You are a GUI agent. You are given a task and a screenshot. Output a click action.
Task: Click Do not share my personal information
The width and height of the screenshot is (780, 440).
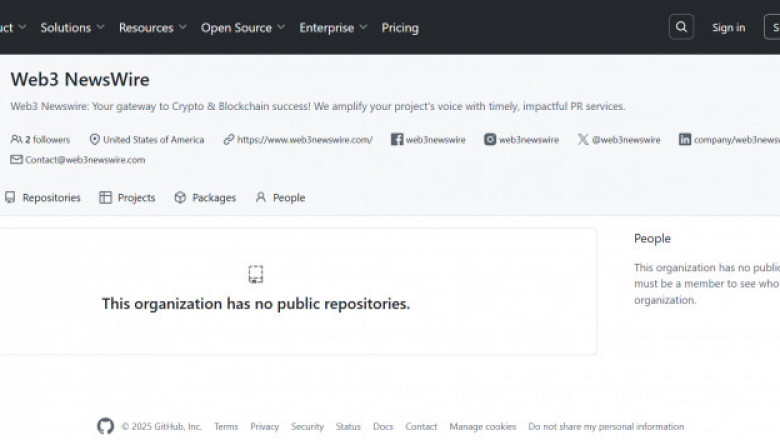tap(606, 426)
